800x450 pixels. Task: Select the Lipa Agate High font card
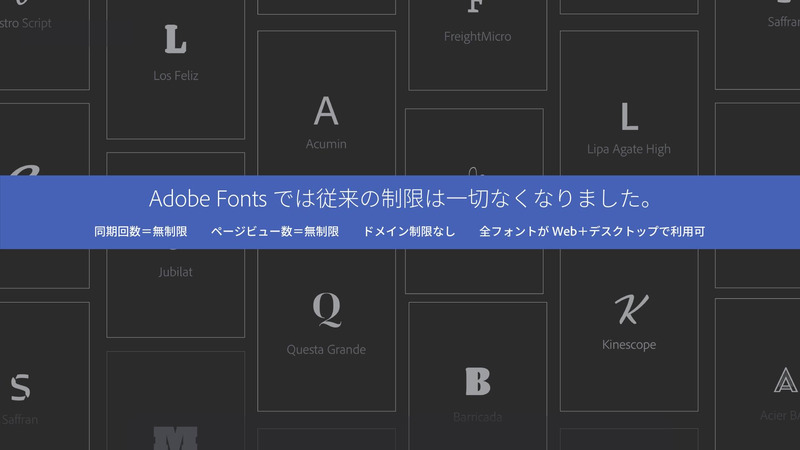coord(629,103)
